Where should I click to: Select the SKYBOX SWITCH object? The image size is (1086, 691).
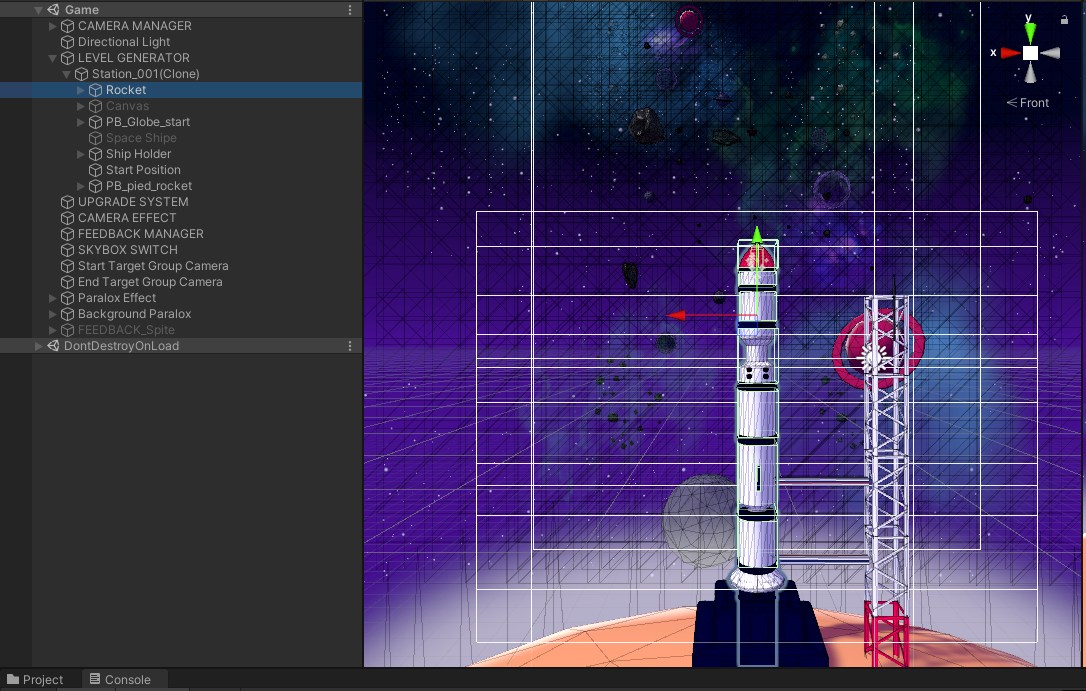click(127, 250)
